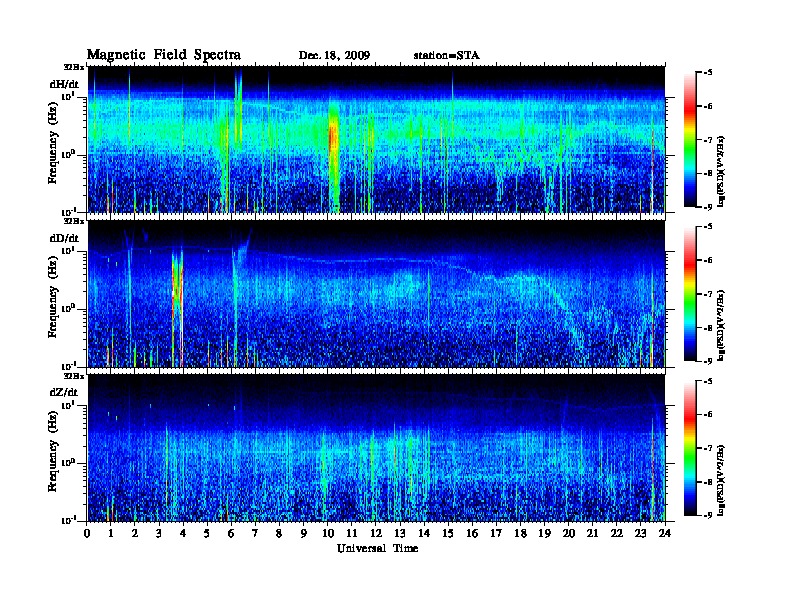
Task: Select the date "Dec. 18, 2009"
Action: pyautogui.click(x=334, y=55)
